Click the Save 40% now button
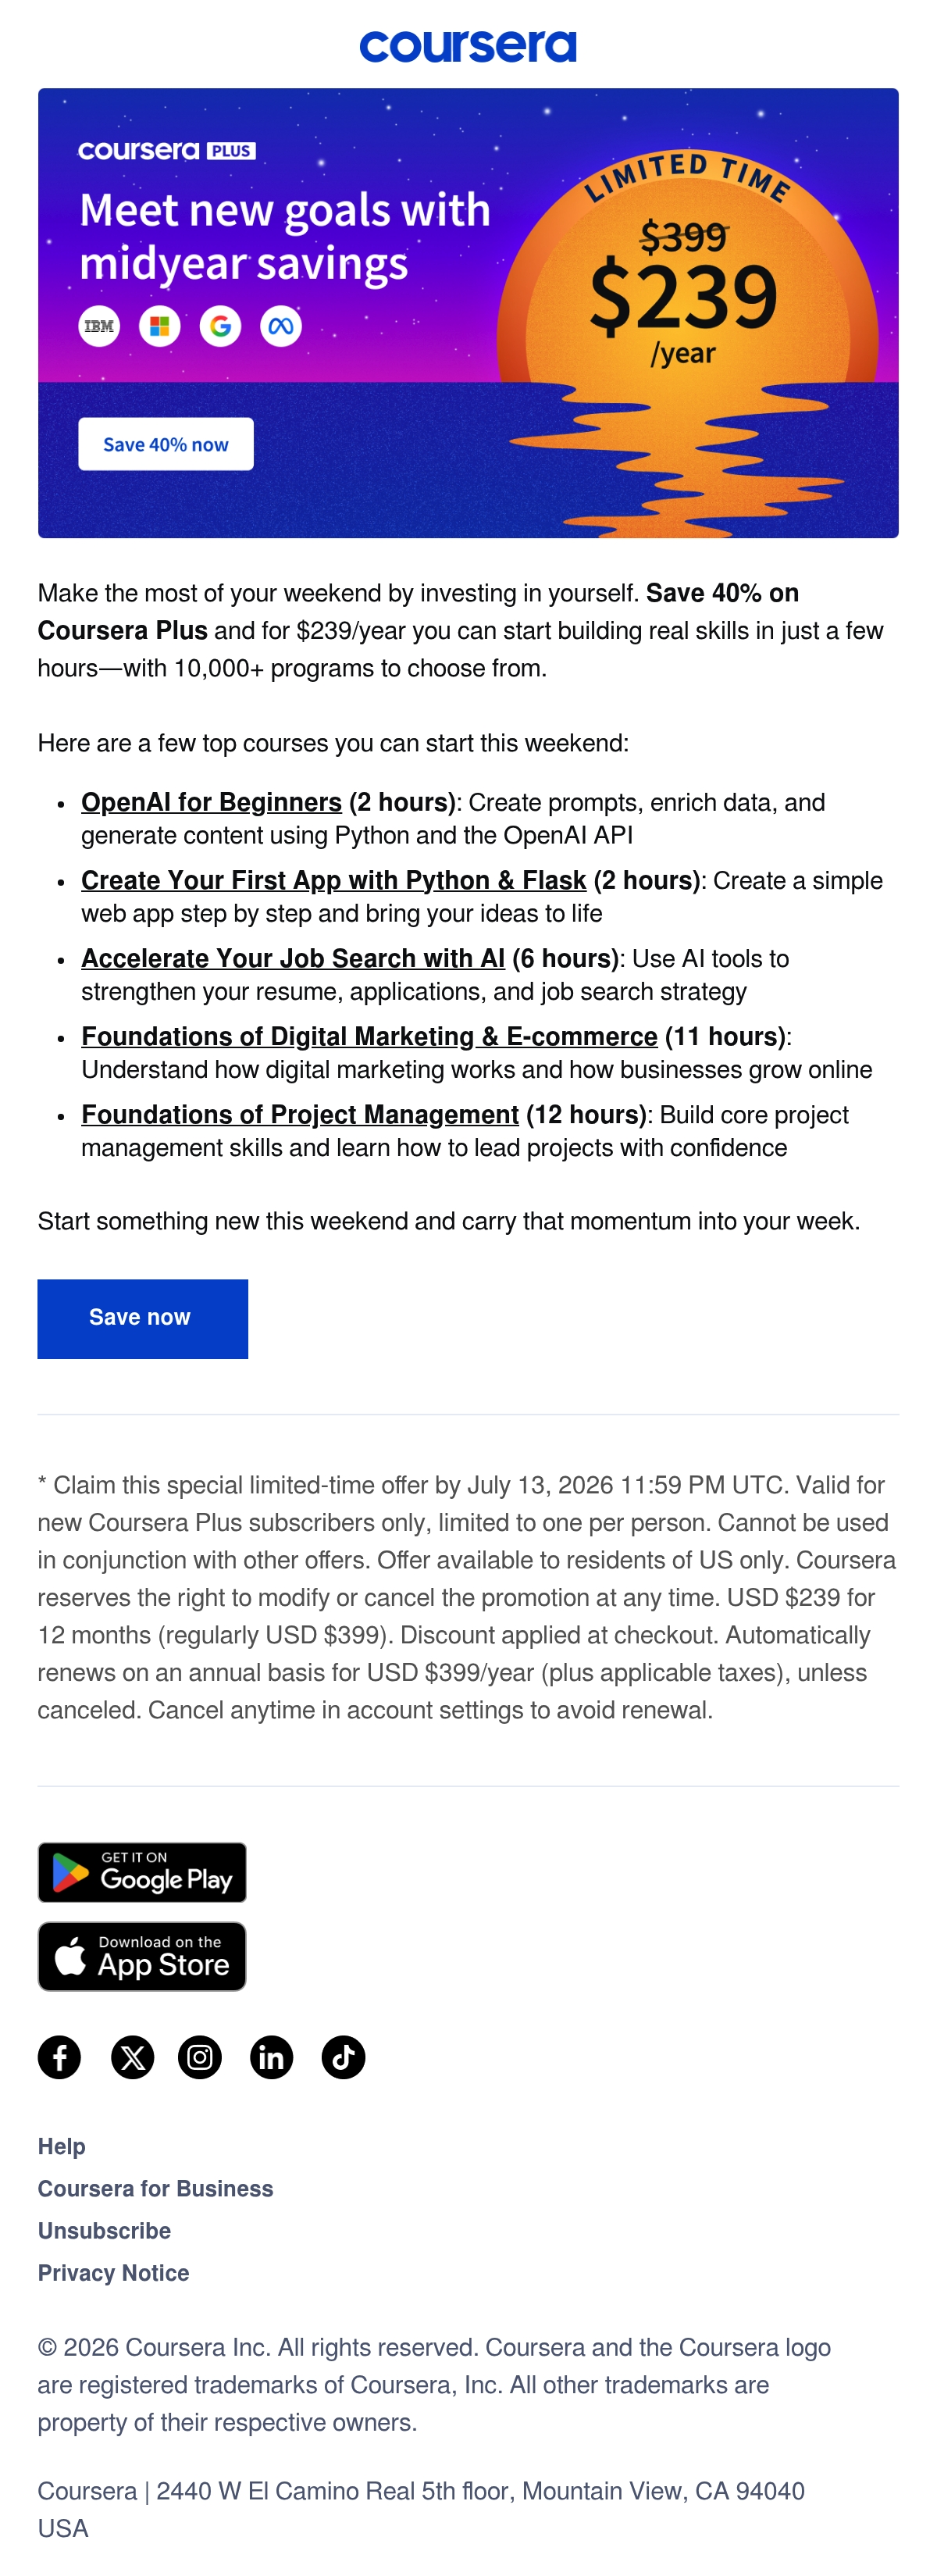This screenshot has width=937, height=2576. 166,444
